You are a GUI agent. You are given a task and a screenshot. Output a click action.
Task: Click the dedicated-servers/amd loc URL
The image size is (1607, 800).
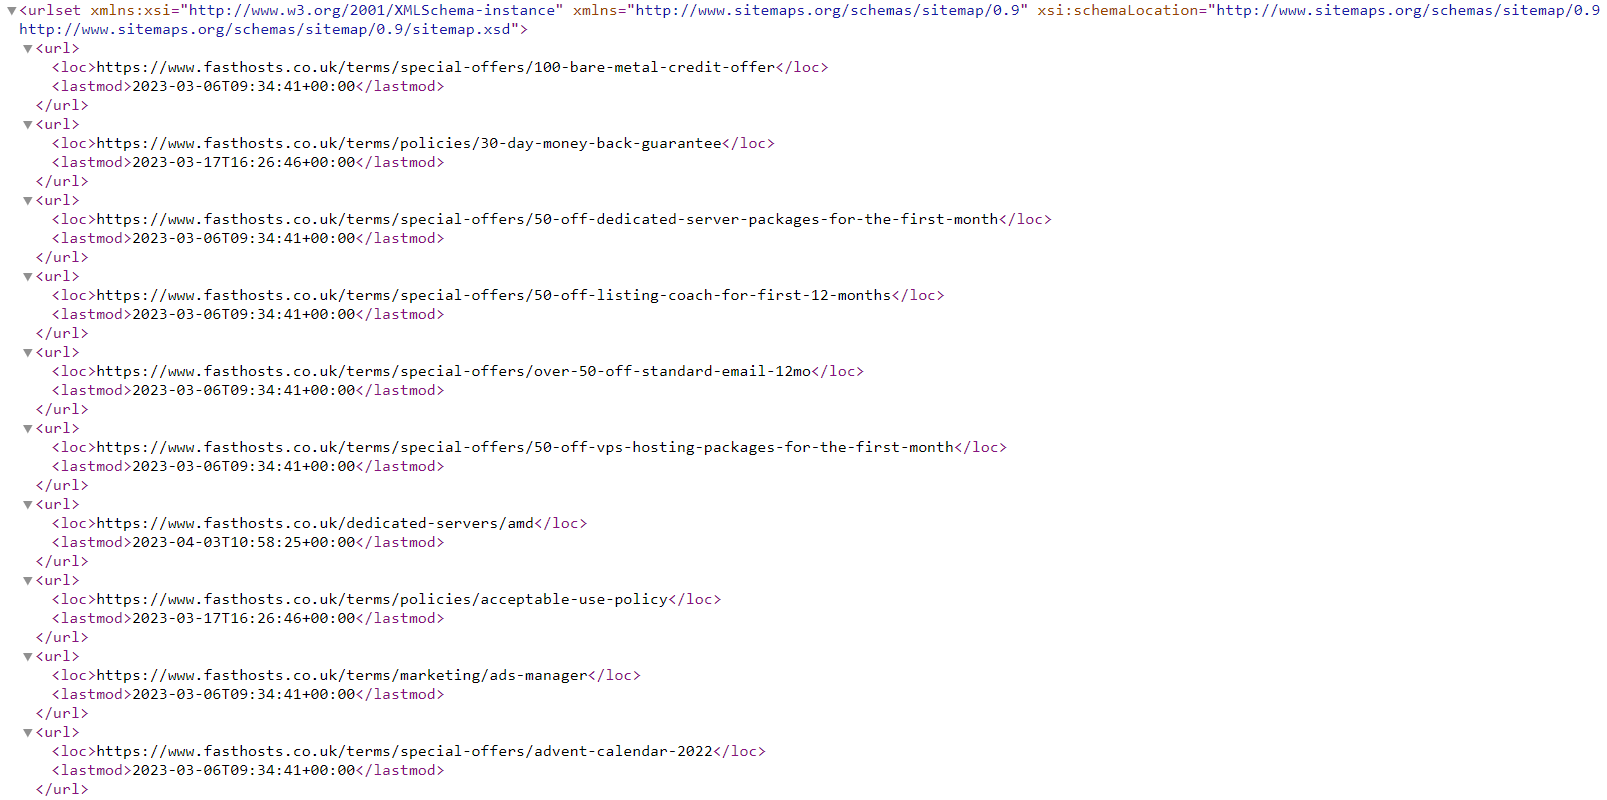[x=316, y=523]
